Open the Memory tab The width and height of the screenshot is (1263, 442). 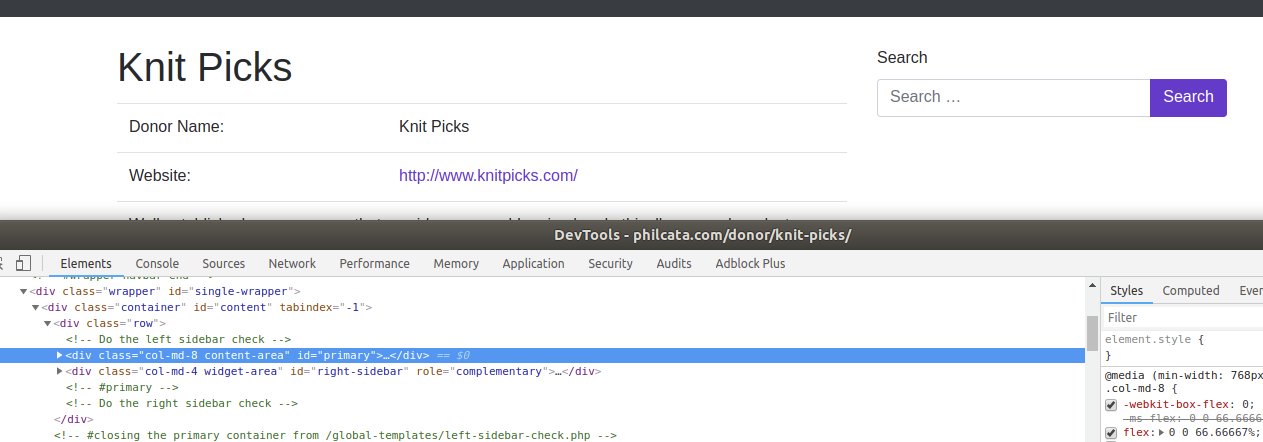pyautogui.click(x=456, y=264)
